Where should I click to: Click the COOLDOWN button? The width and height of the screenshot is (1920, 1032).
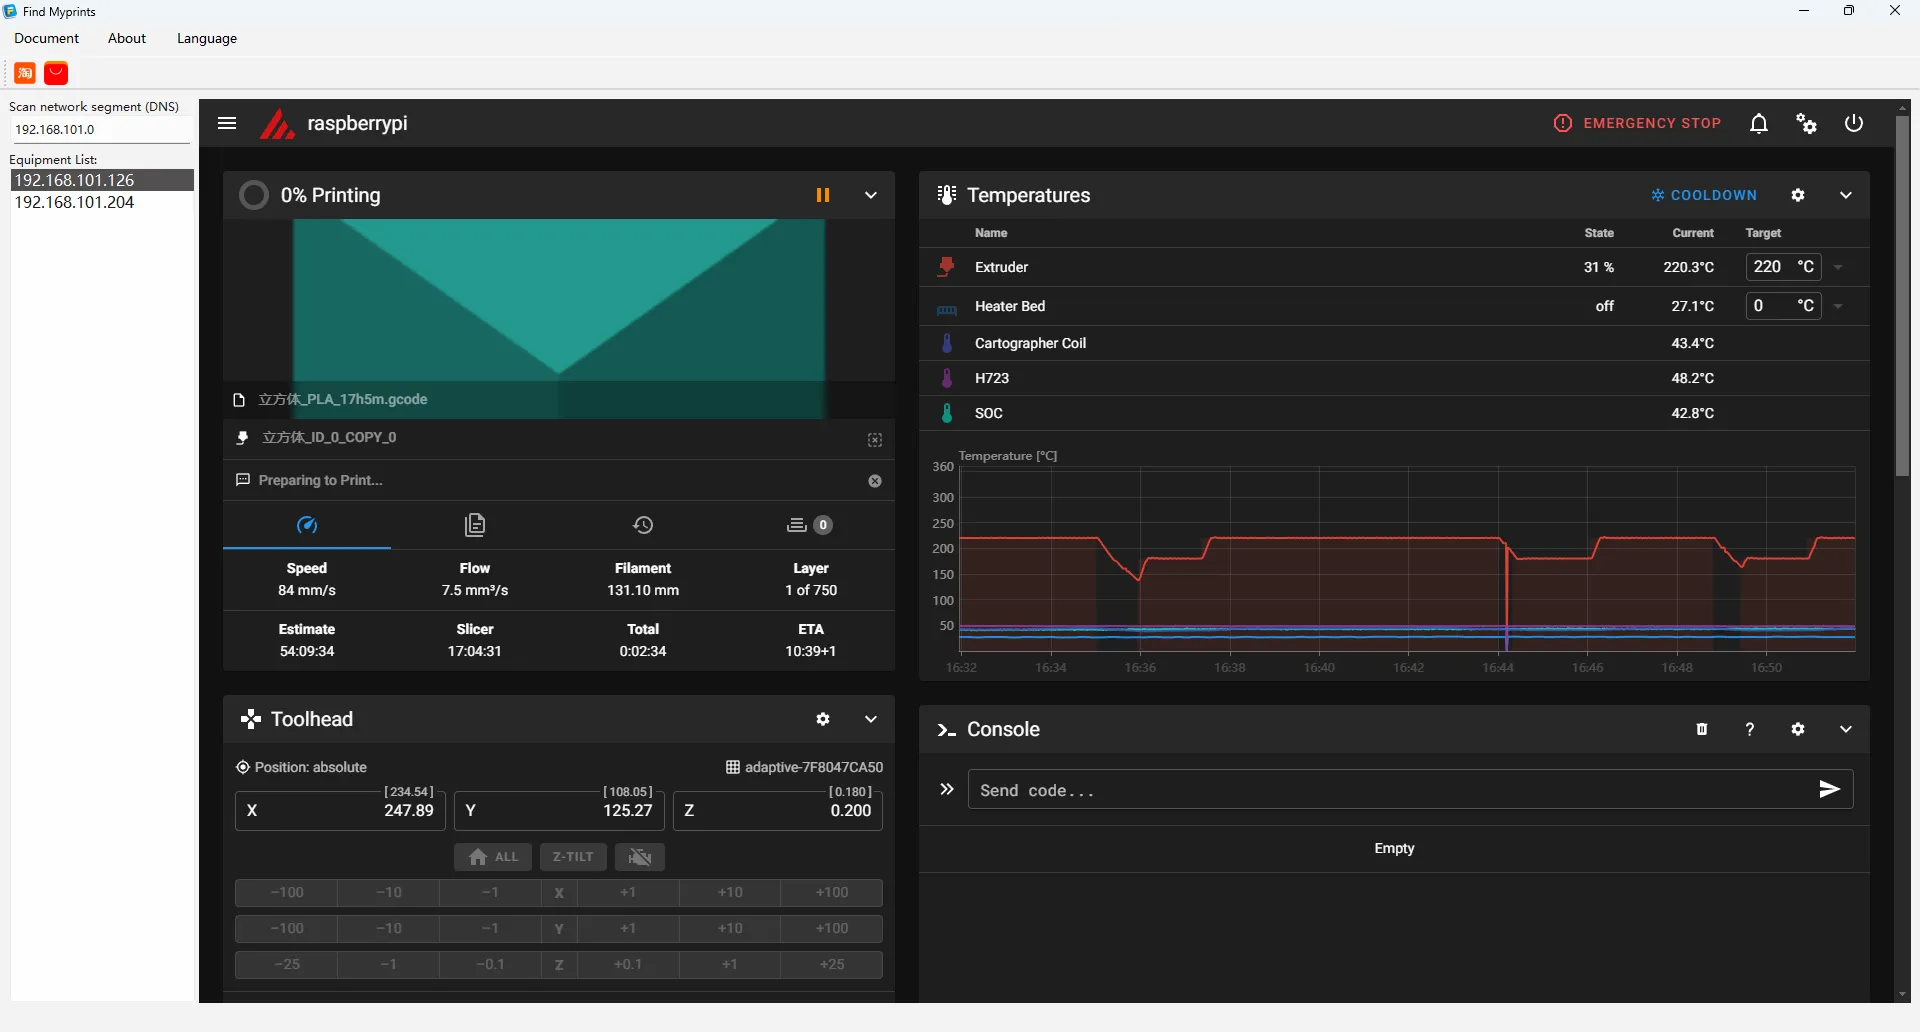(1704, 195)
